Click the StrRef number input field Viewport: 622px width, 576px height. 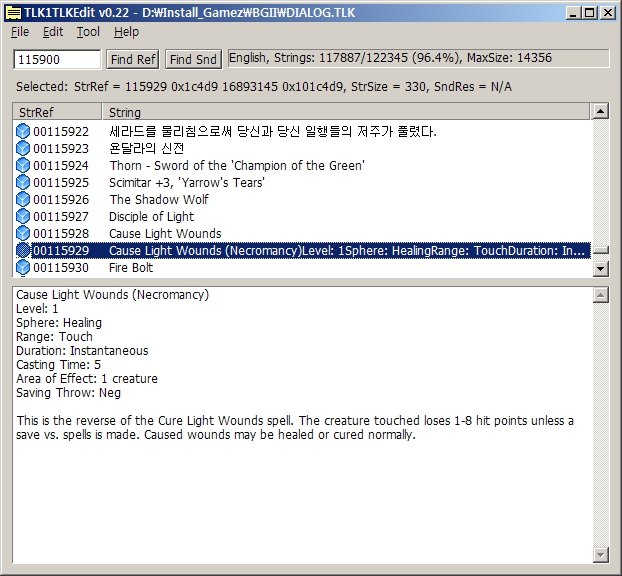[x=57, y=59]
